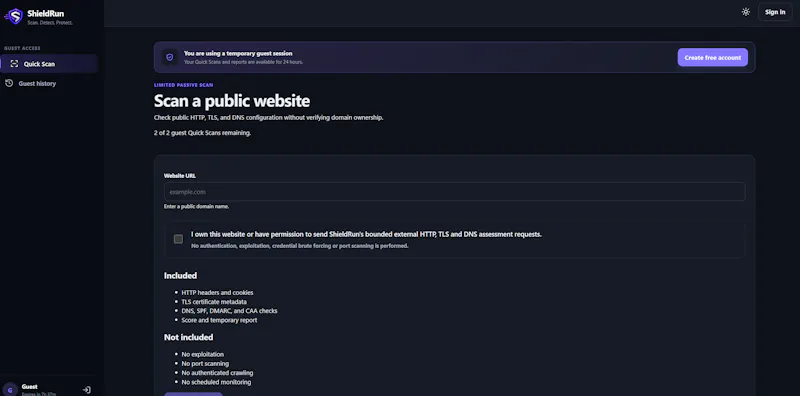
Task: Click the 'Not included' section heading
Action: (x=188, y=337)
